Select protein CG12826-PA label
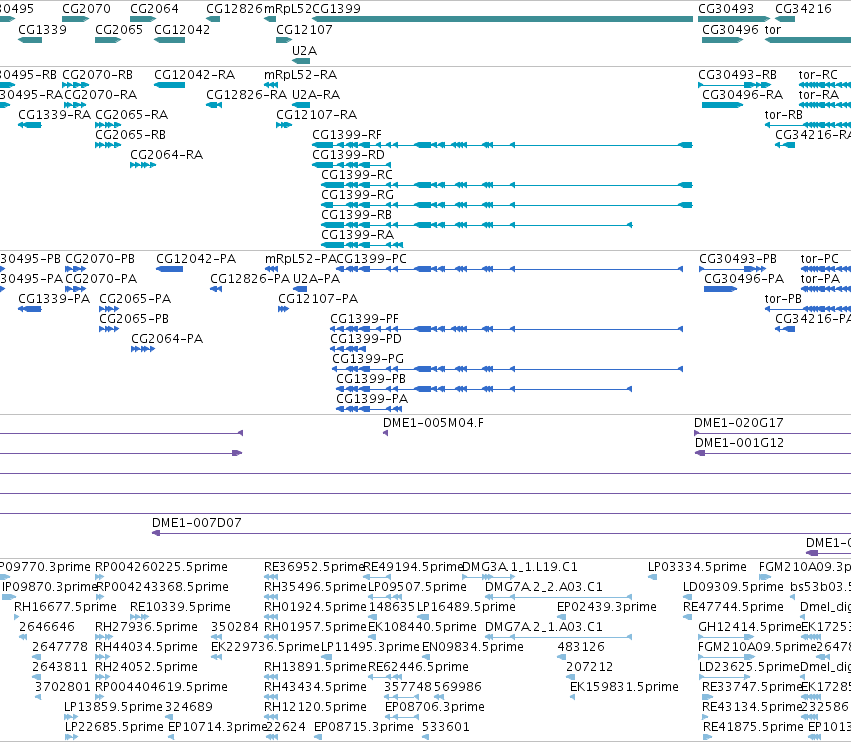Viewport: 851px width, 742px height. 250,279
